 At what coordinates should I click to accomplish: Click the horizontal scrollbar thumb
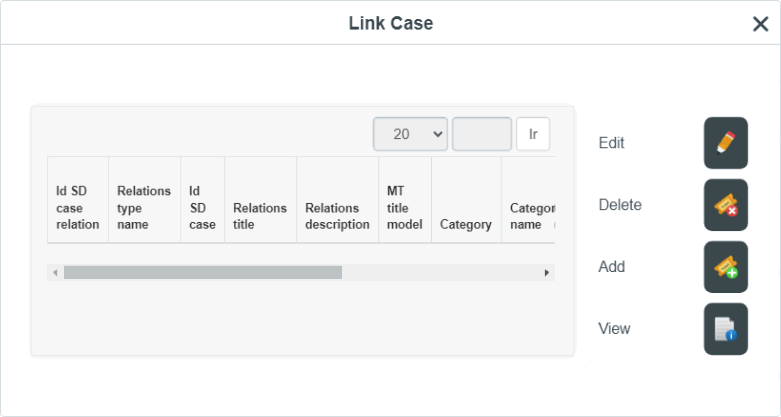coord(203,273)
